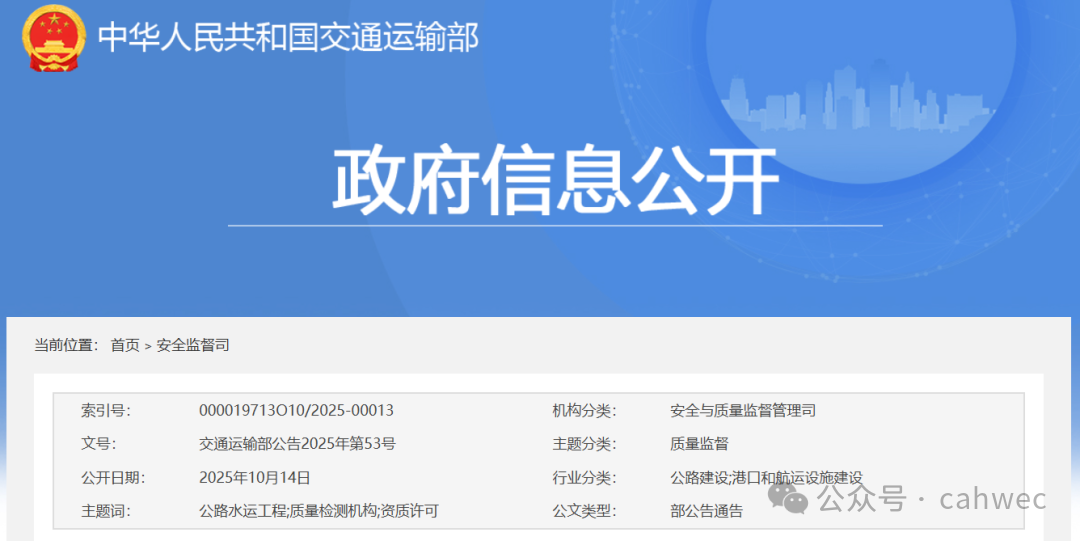Click the publication date 2025年10月14日
This screenshot has width=1080, height=541.
(x=254, y=477)
